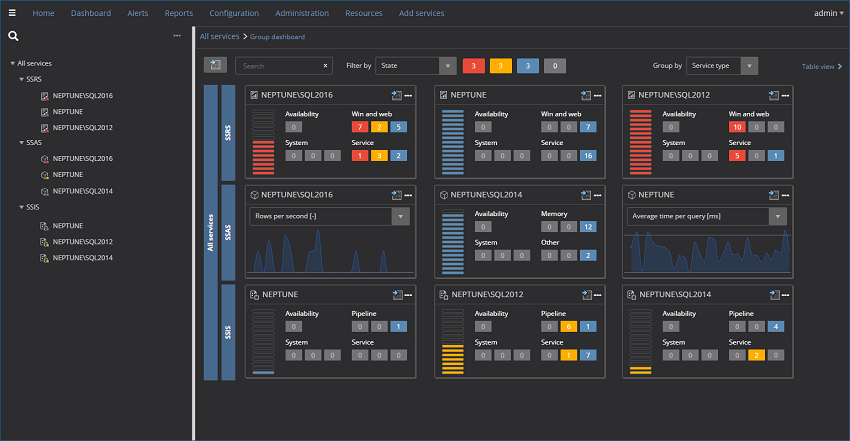Open NEPTUNE\SQL2012 SSIS card ellipsis menu
850x441 pixels.
point(597,295)
